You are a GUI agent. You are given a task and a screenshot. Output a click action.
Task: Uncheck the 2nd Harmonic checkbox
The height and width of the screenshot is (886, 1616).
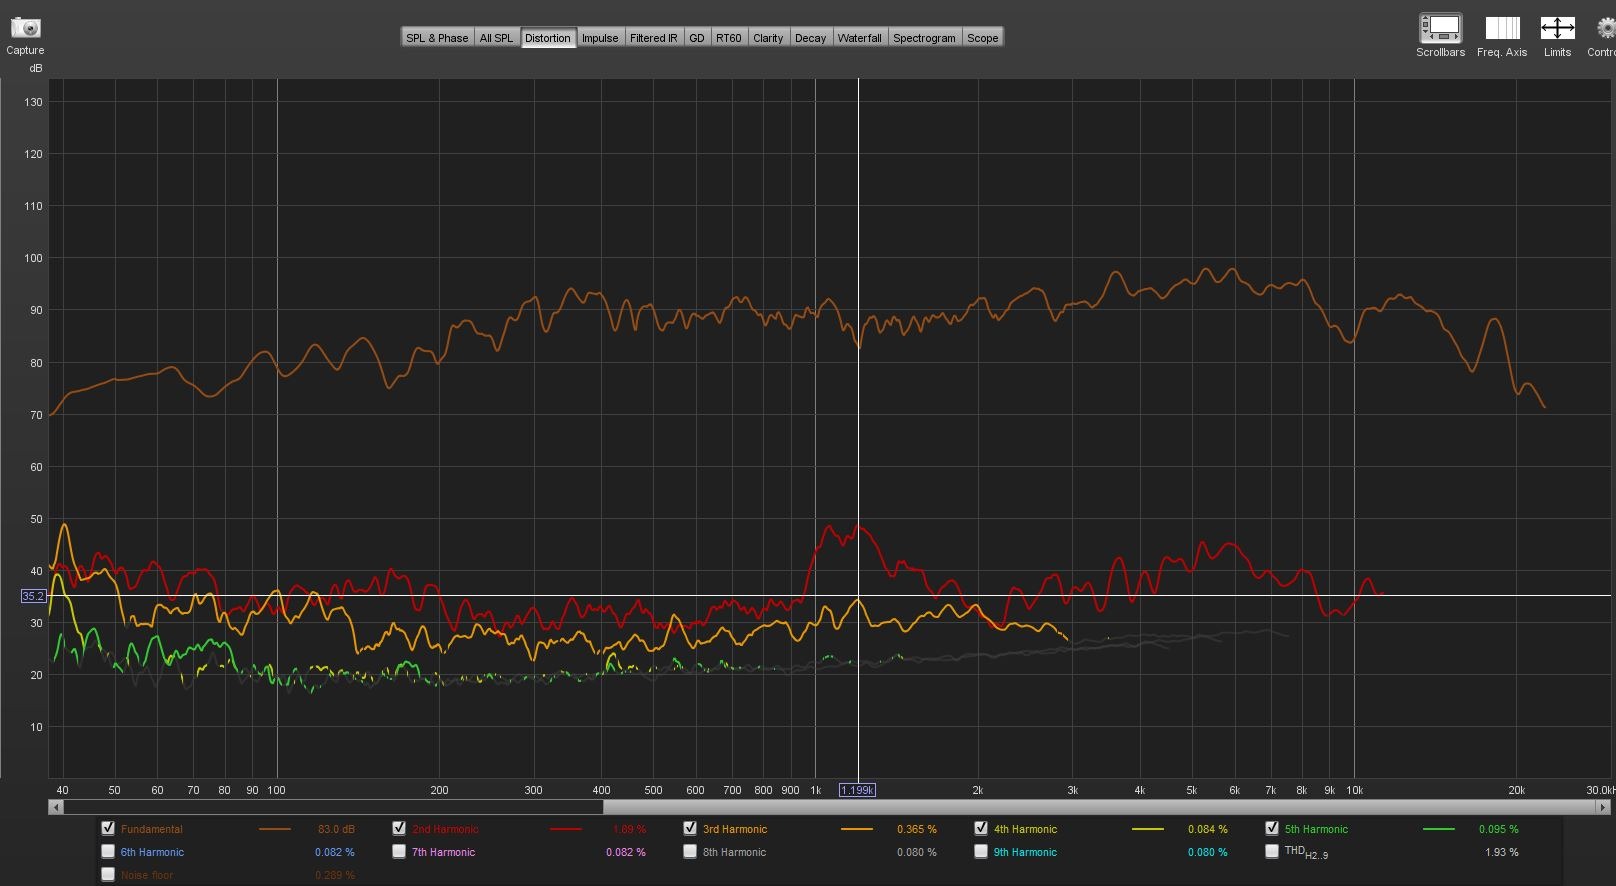(x=399, y=828)
